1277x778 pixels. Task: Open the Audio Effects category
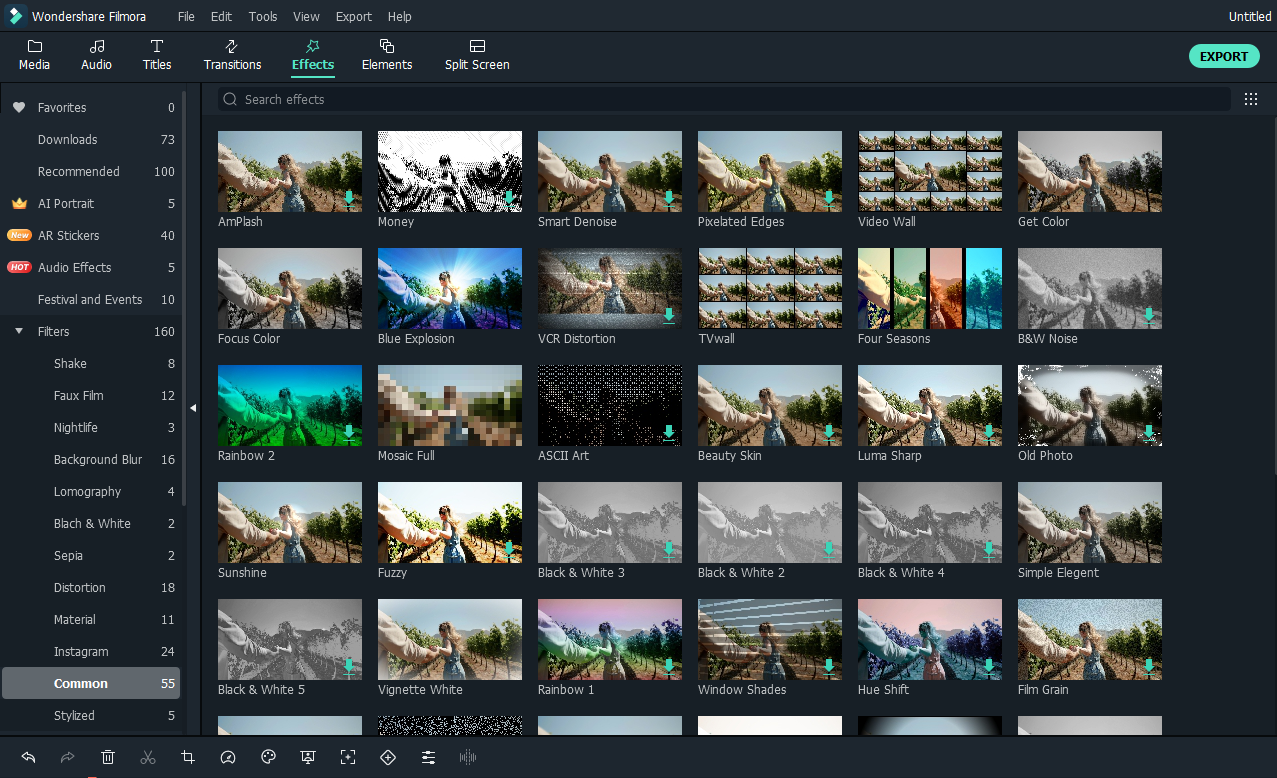click(92, 267)
